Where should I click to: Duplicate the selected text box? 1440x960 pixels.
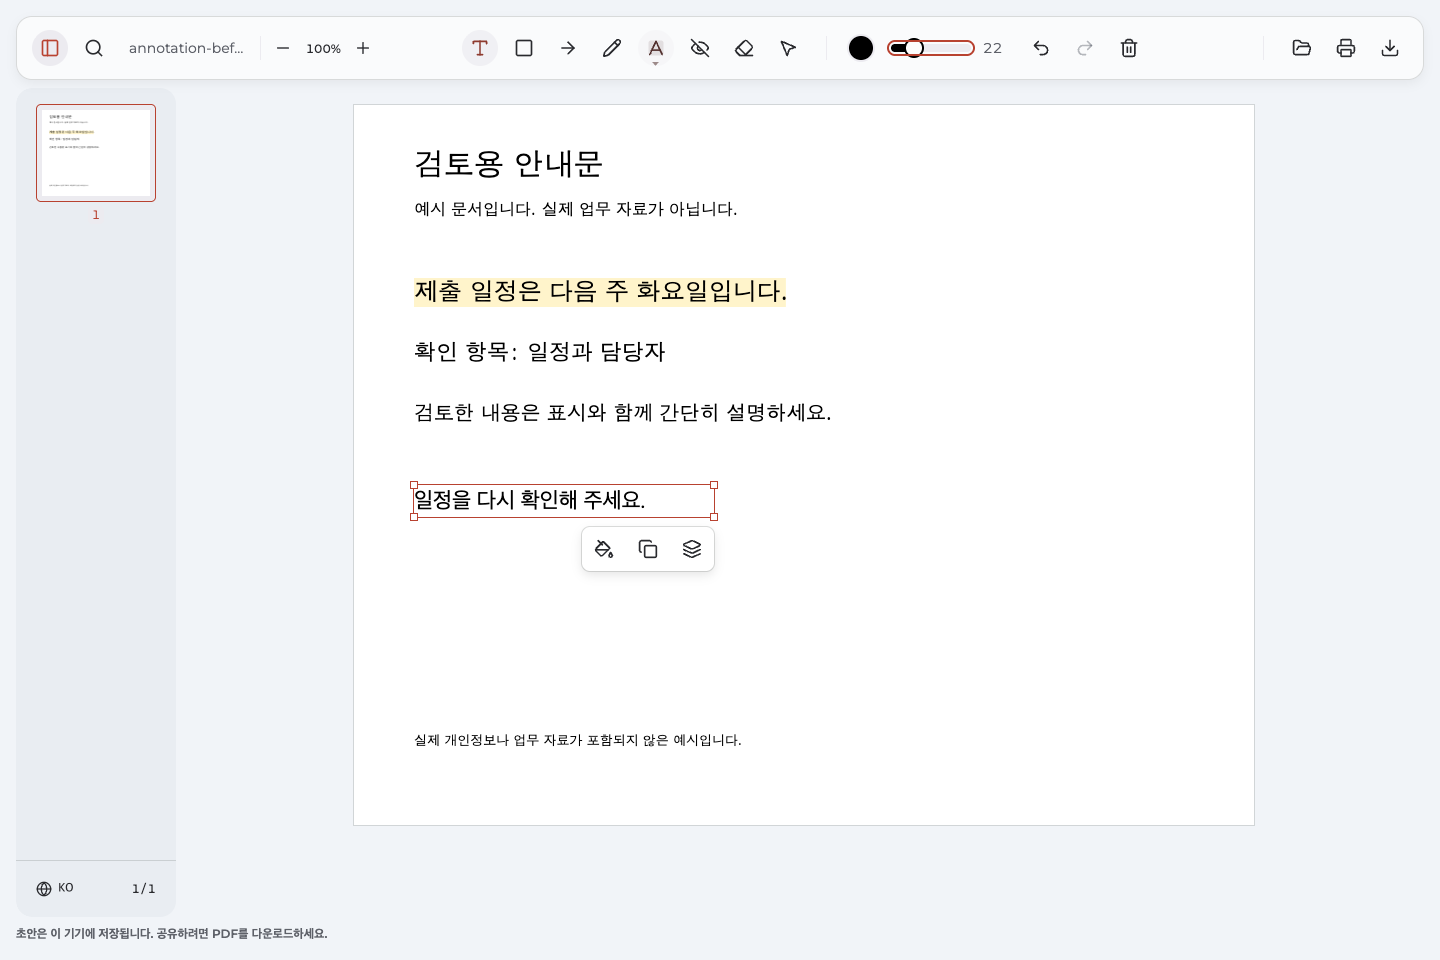648,549
